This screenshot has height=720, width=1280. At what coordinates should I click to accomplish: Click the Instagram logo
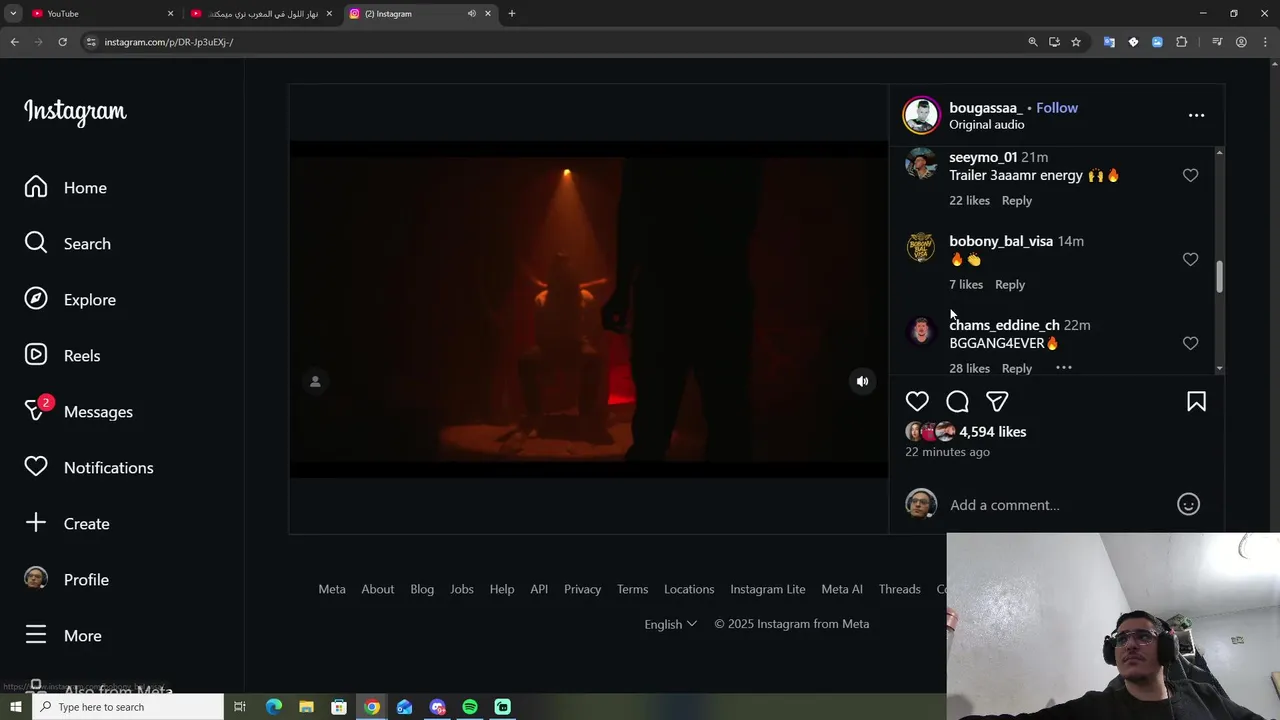click(x=75, y=112)
